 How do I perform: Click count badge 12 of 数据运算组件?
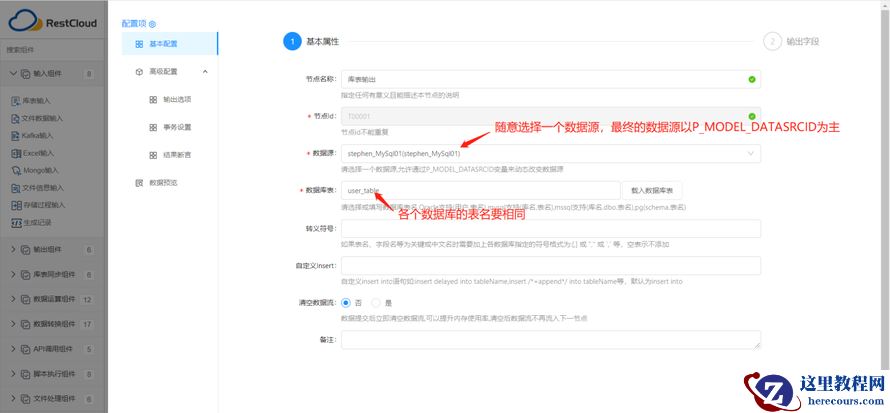pyautogui.click(x=87, y=300)
